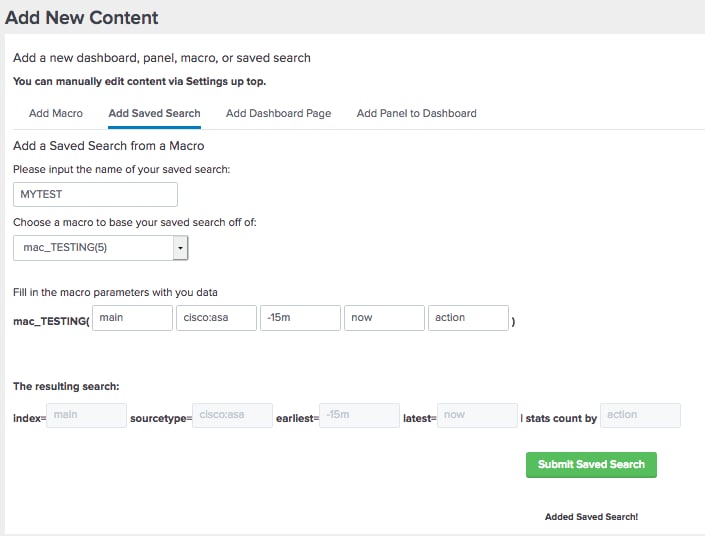Click the disabled index= result field

[x=86, y=415]
